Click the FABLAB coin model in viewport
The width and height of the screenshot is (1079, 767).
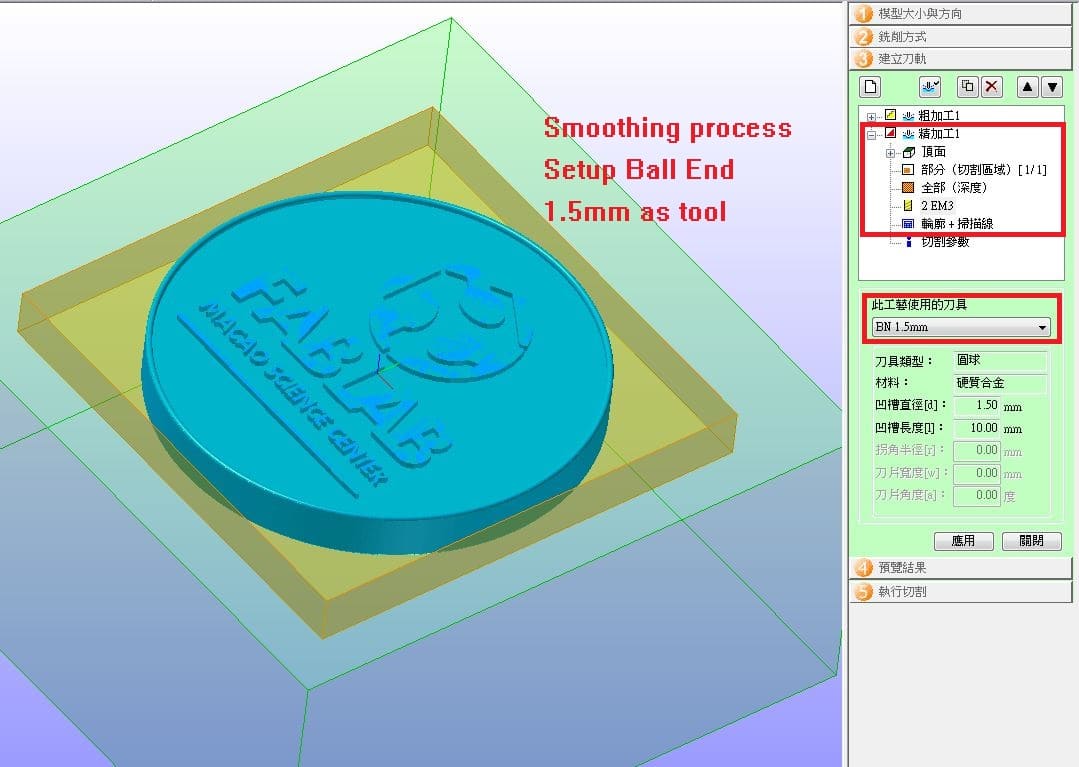tap(377, 371)
